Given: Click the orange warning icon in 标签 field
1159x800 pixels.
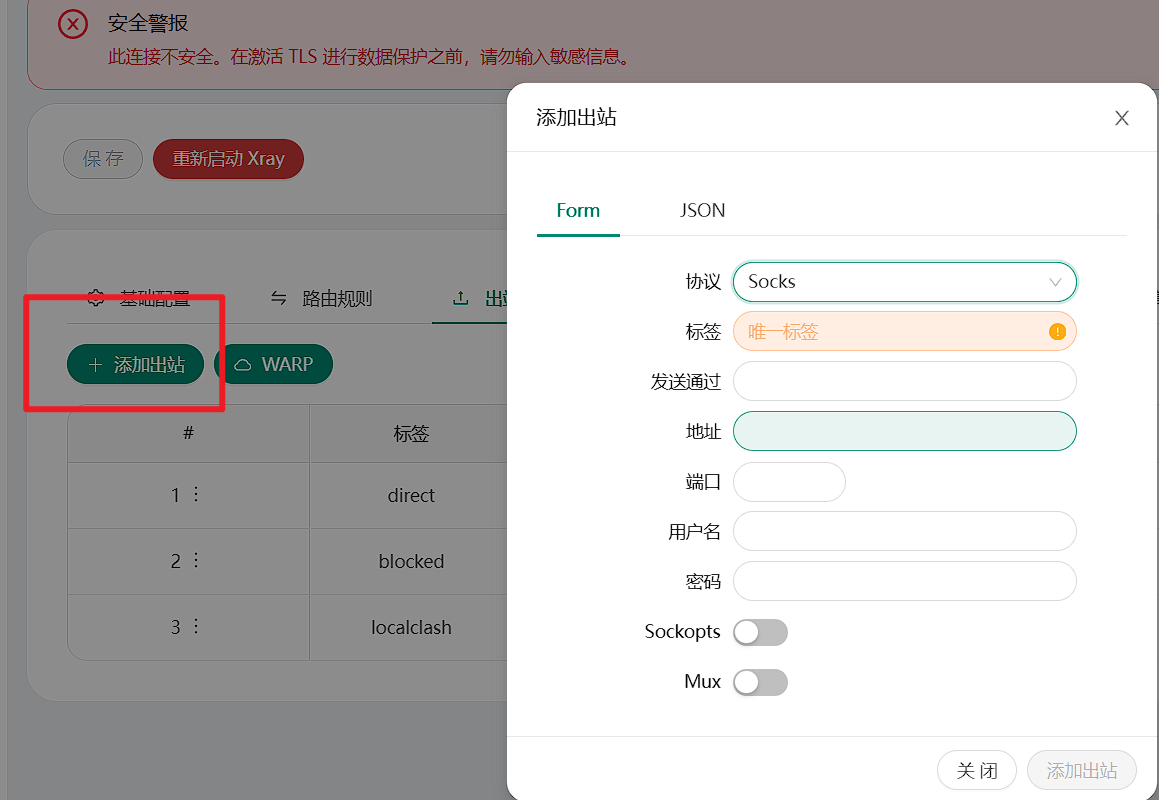Looking at the screenshot, I should pos(1057,332).
